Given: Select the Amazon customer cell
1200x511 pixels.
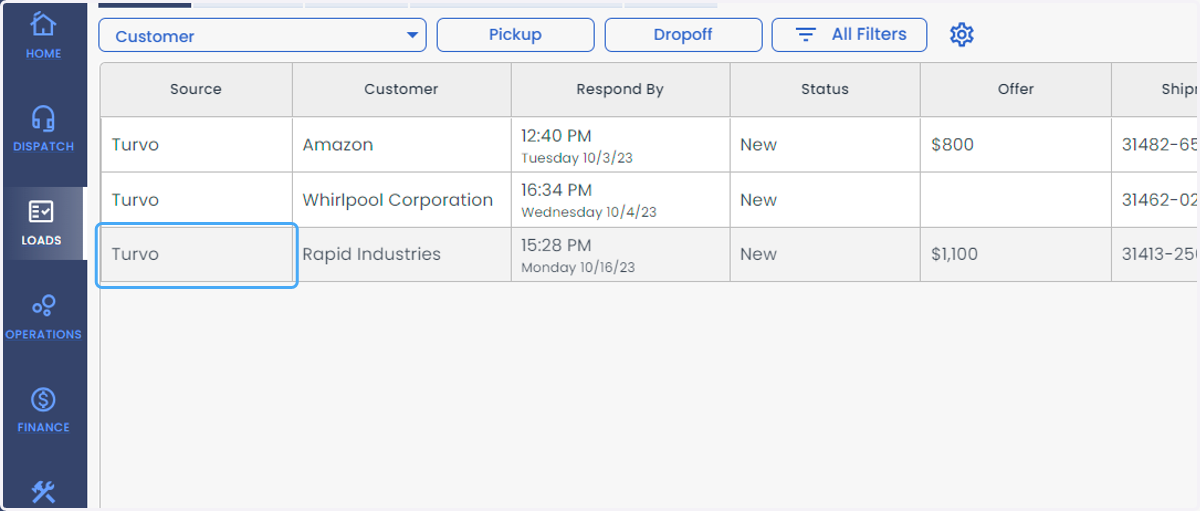Looking at the screenshot, I should pyautogui.click(x=401, y=145).
